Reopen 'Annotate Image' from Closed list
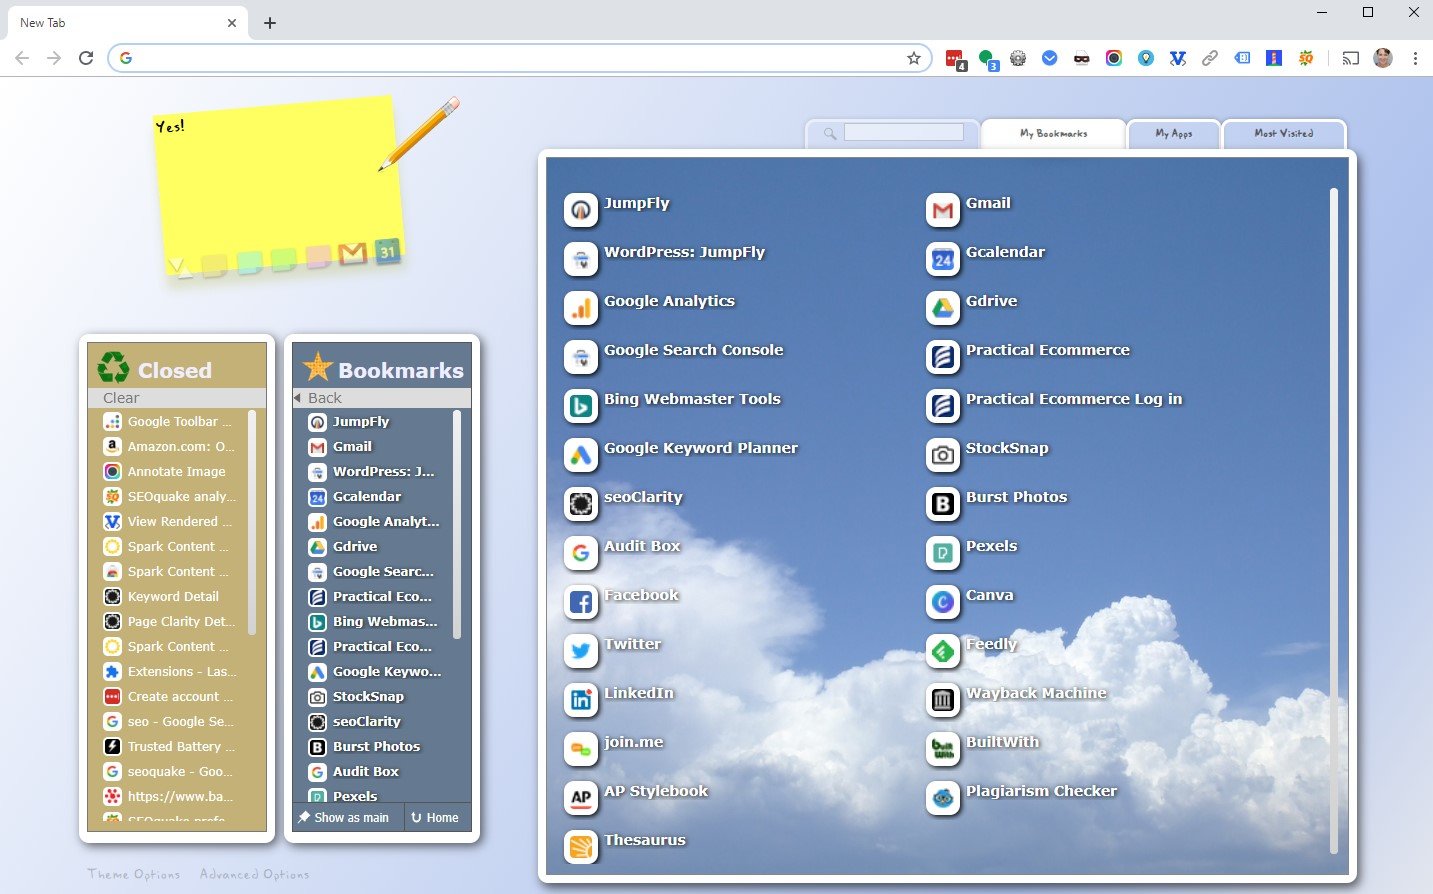Viewport: 1433px width, 894px height. click(176, 472)
